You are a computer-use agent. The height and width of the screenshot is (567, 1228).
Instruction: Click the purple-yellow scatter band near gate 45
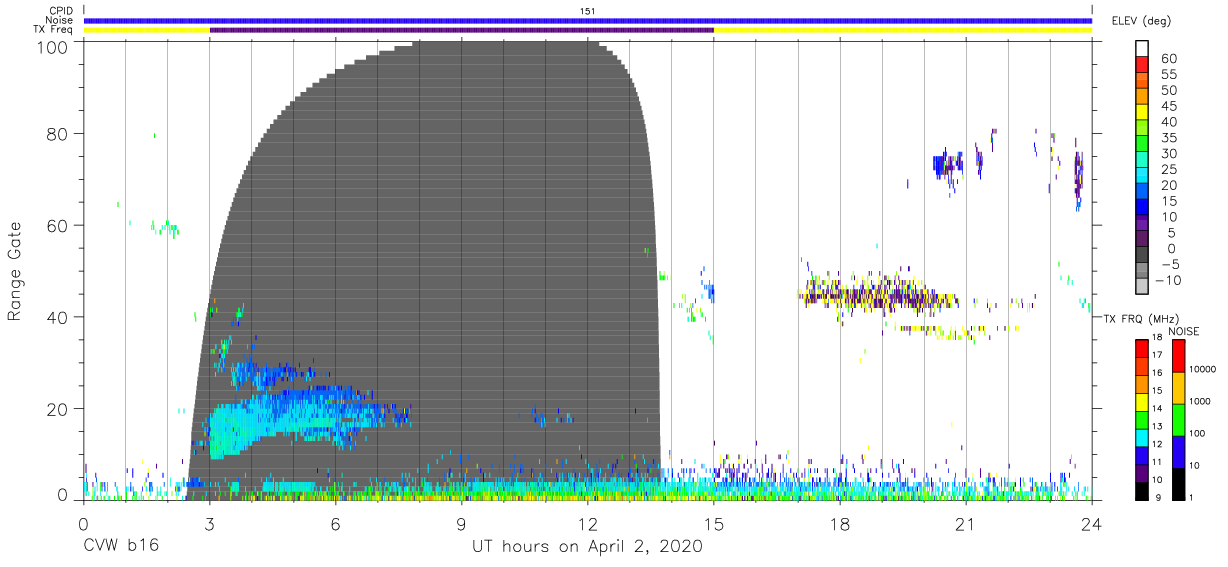878,296
